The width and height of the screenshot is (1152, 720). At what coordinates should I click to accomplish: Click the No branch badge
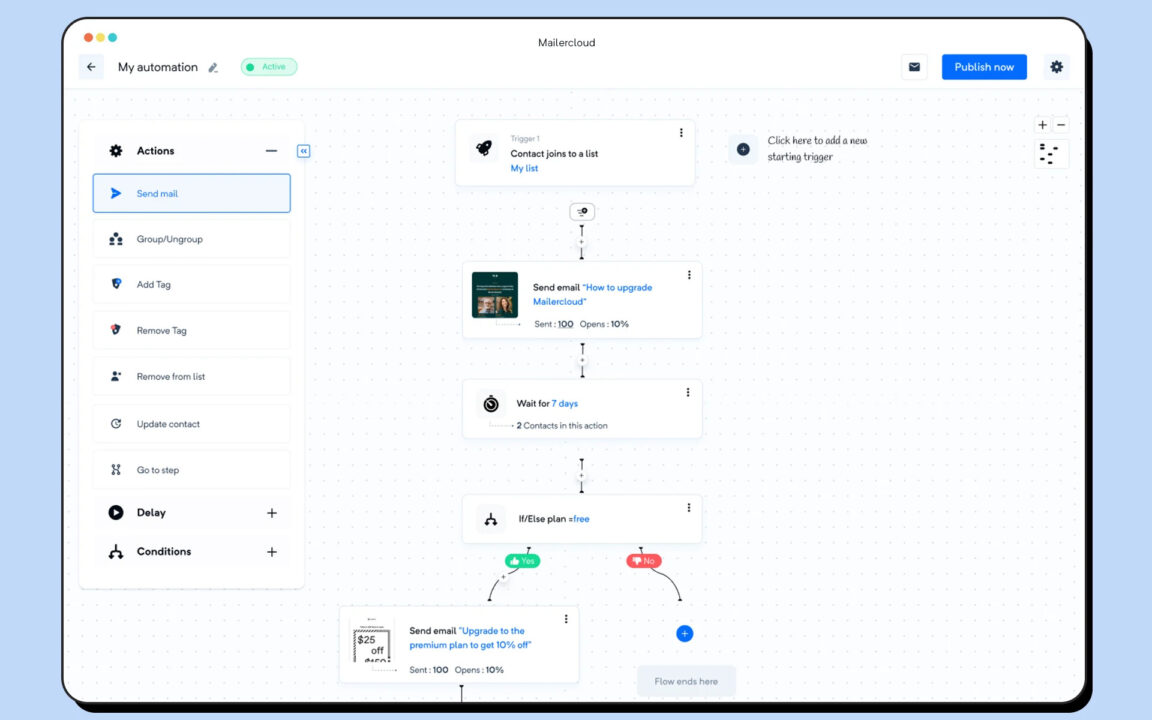click(x=644, y=561)
